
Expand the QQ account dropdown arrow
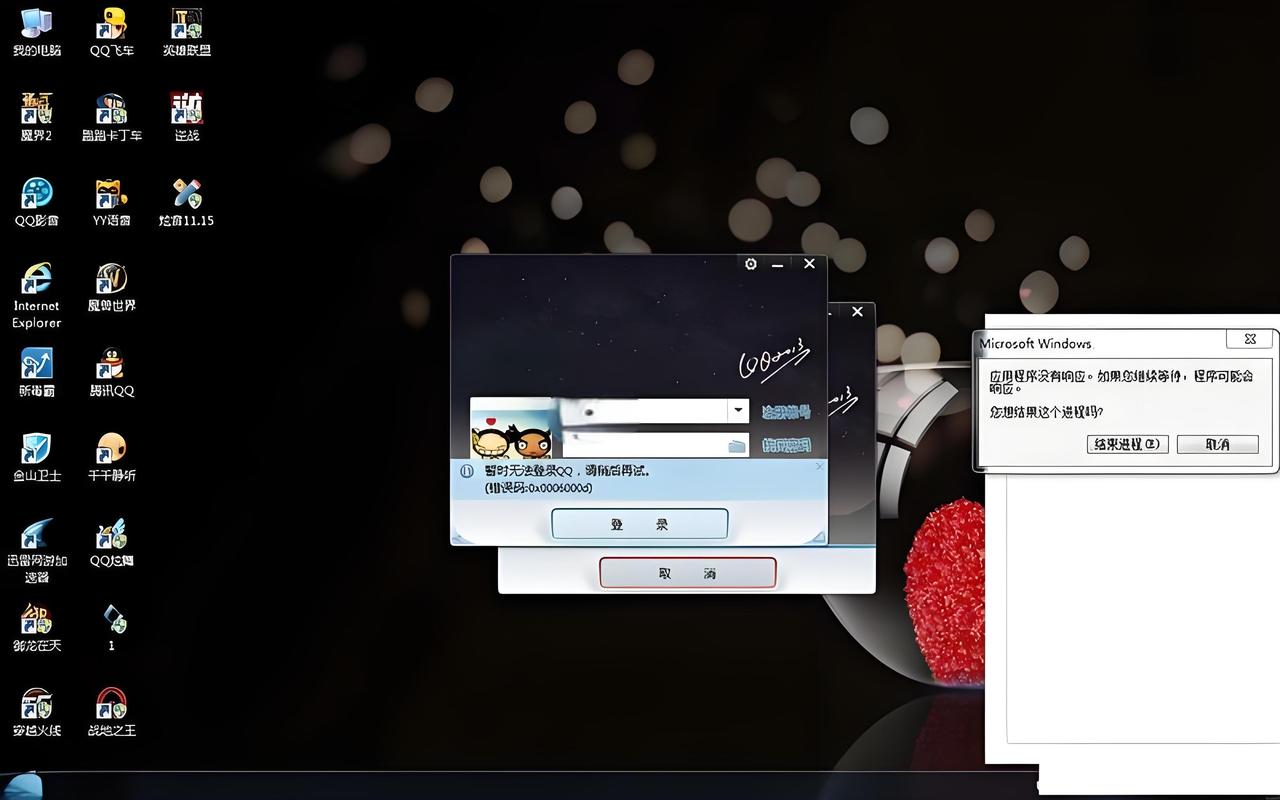click(738, 411)
